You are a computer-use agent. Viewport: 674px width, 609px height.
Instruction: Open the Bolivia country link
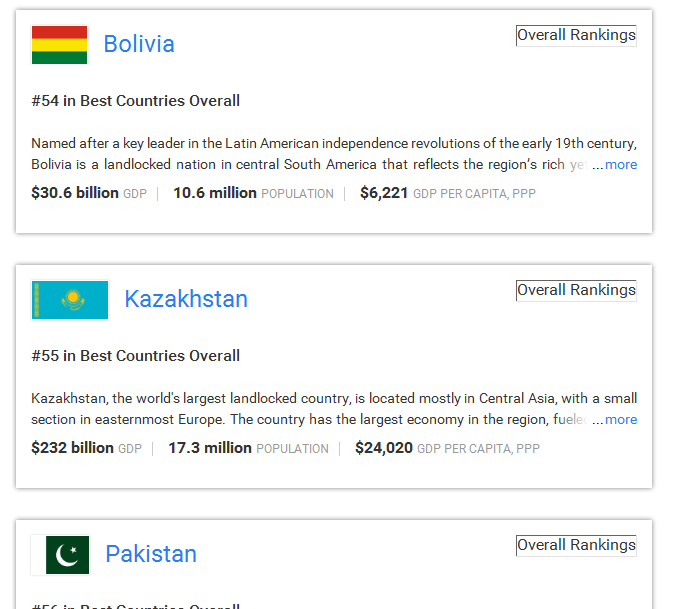click(139, 44)
